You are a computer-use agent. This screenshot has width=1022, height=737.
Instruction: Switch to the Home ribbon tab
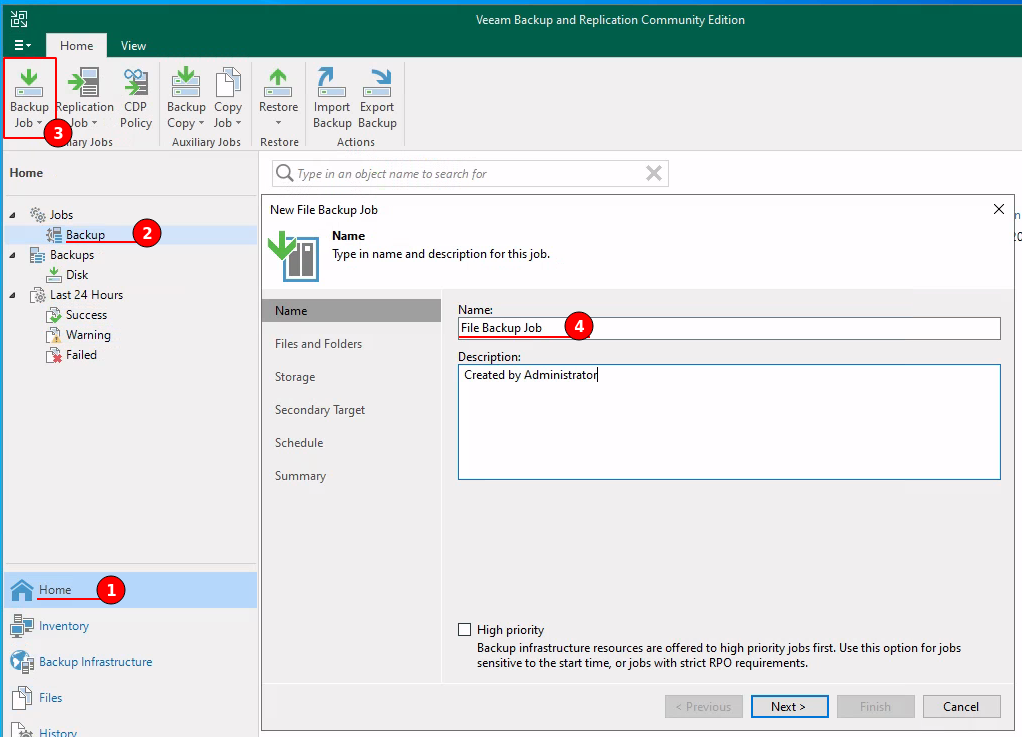click(x=76, y=46)
